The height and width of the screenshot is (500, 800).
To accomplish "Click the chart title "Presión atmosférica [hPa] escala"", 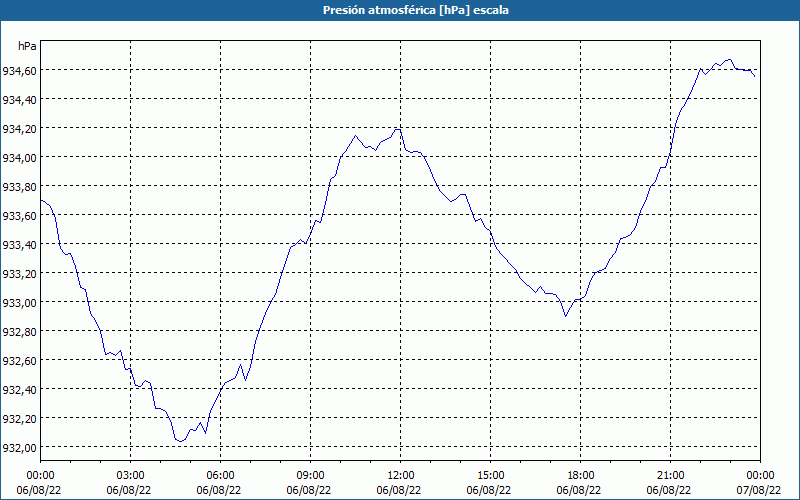I will point(415,10).
